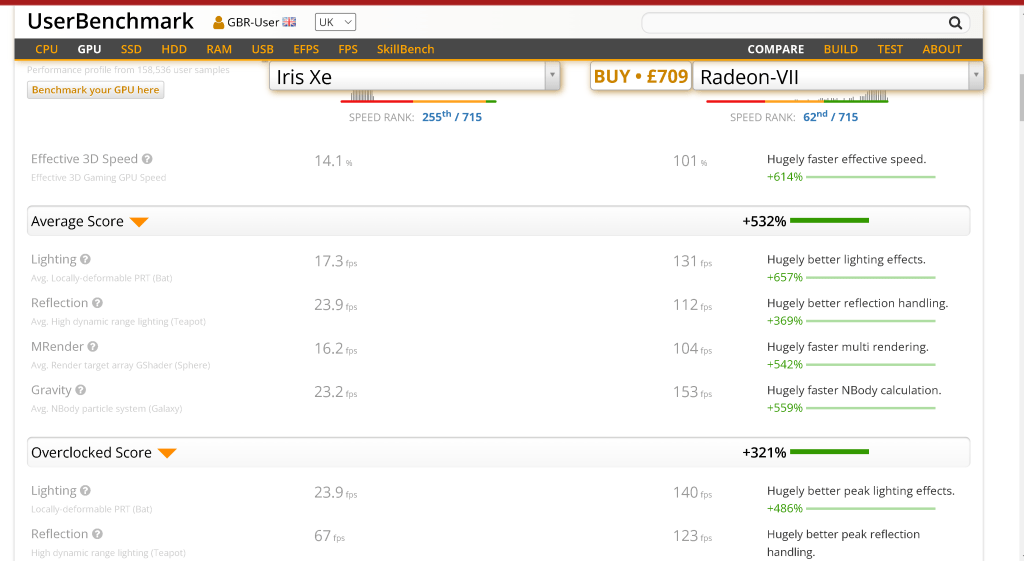Click Radeon-VII speed rank 62nd / 715

coord(831,116)
